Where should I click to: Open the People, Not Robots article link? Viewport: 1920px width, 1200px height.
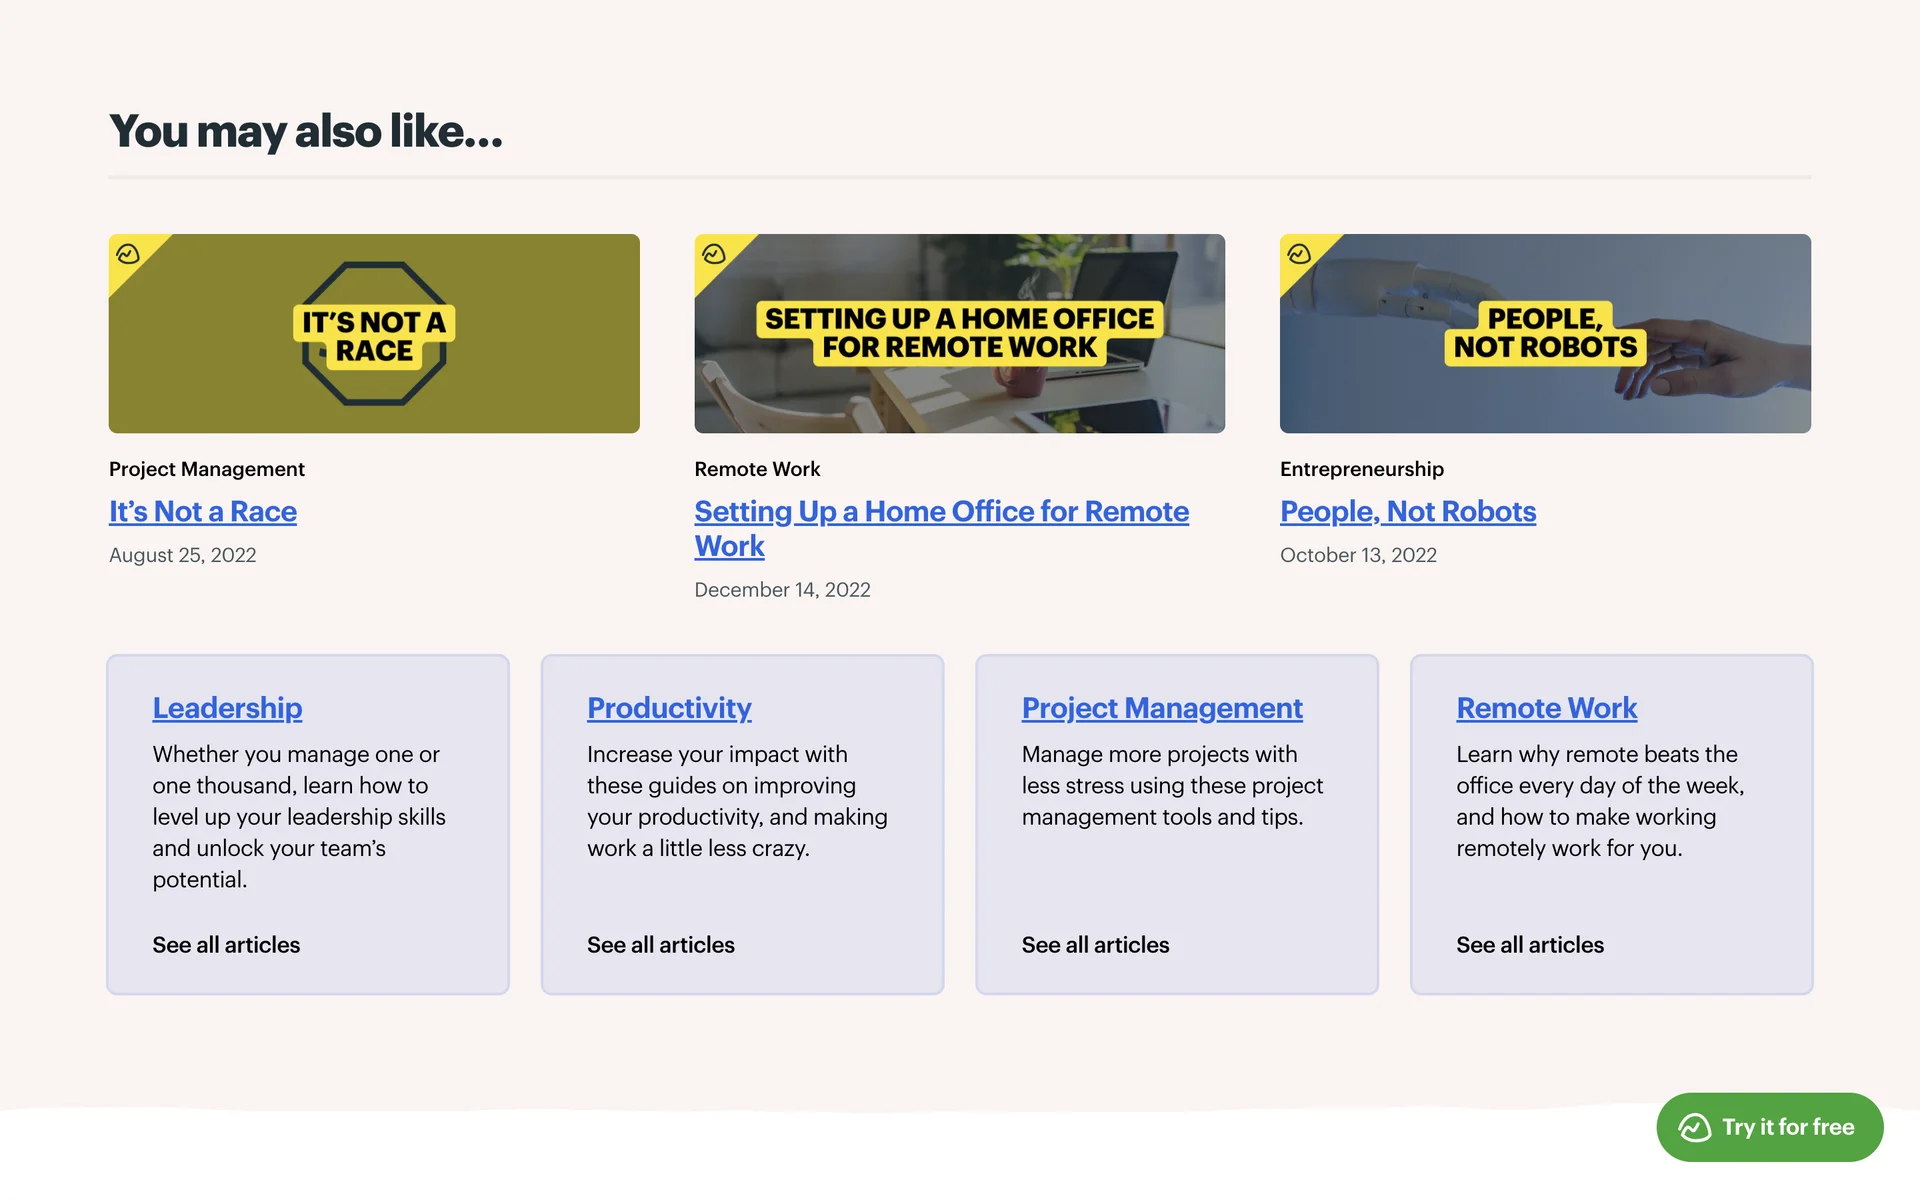[1407, 511]
